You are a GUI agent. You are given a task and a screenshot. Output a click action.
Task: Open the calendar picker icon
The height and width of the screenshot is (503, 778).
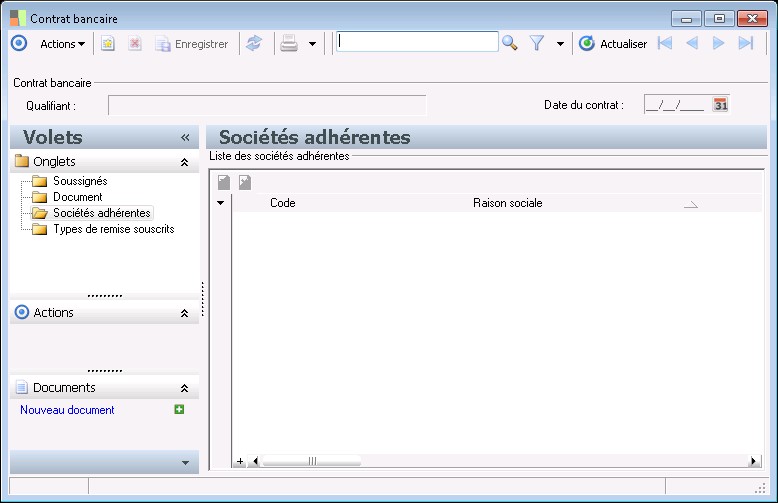(x=720, y=105)
